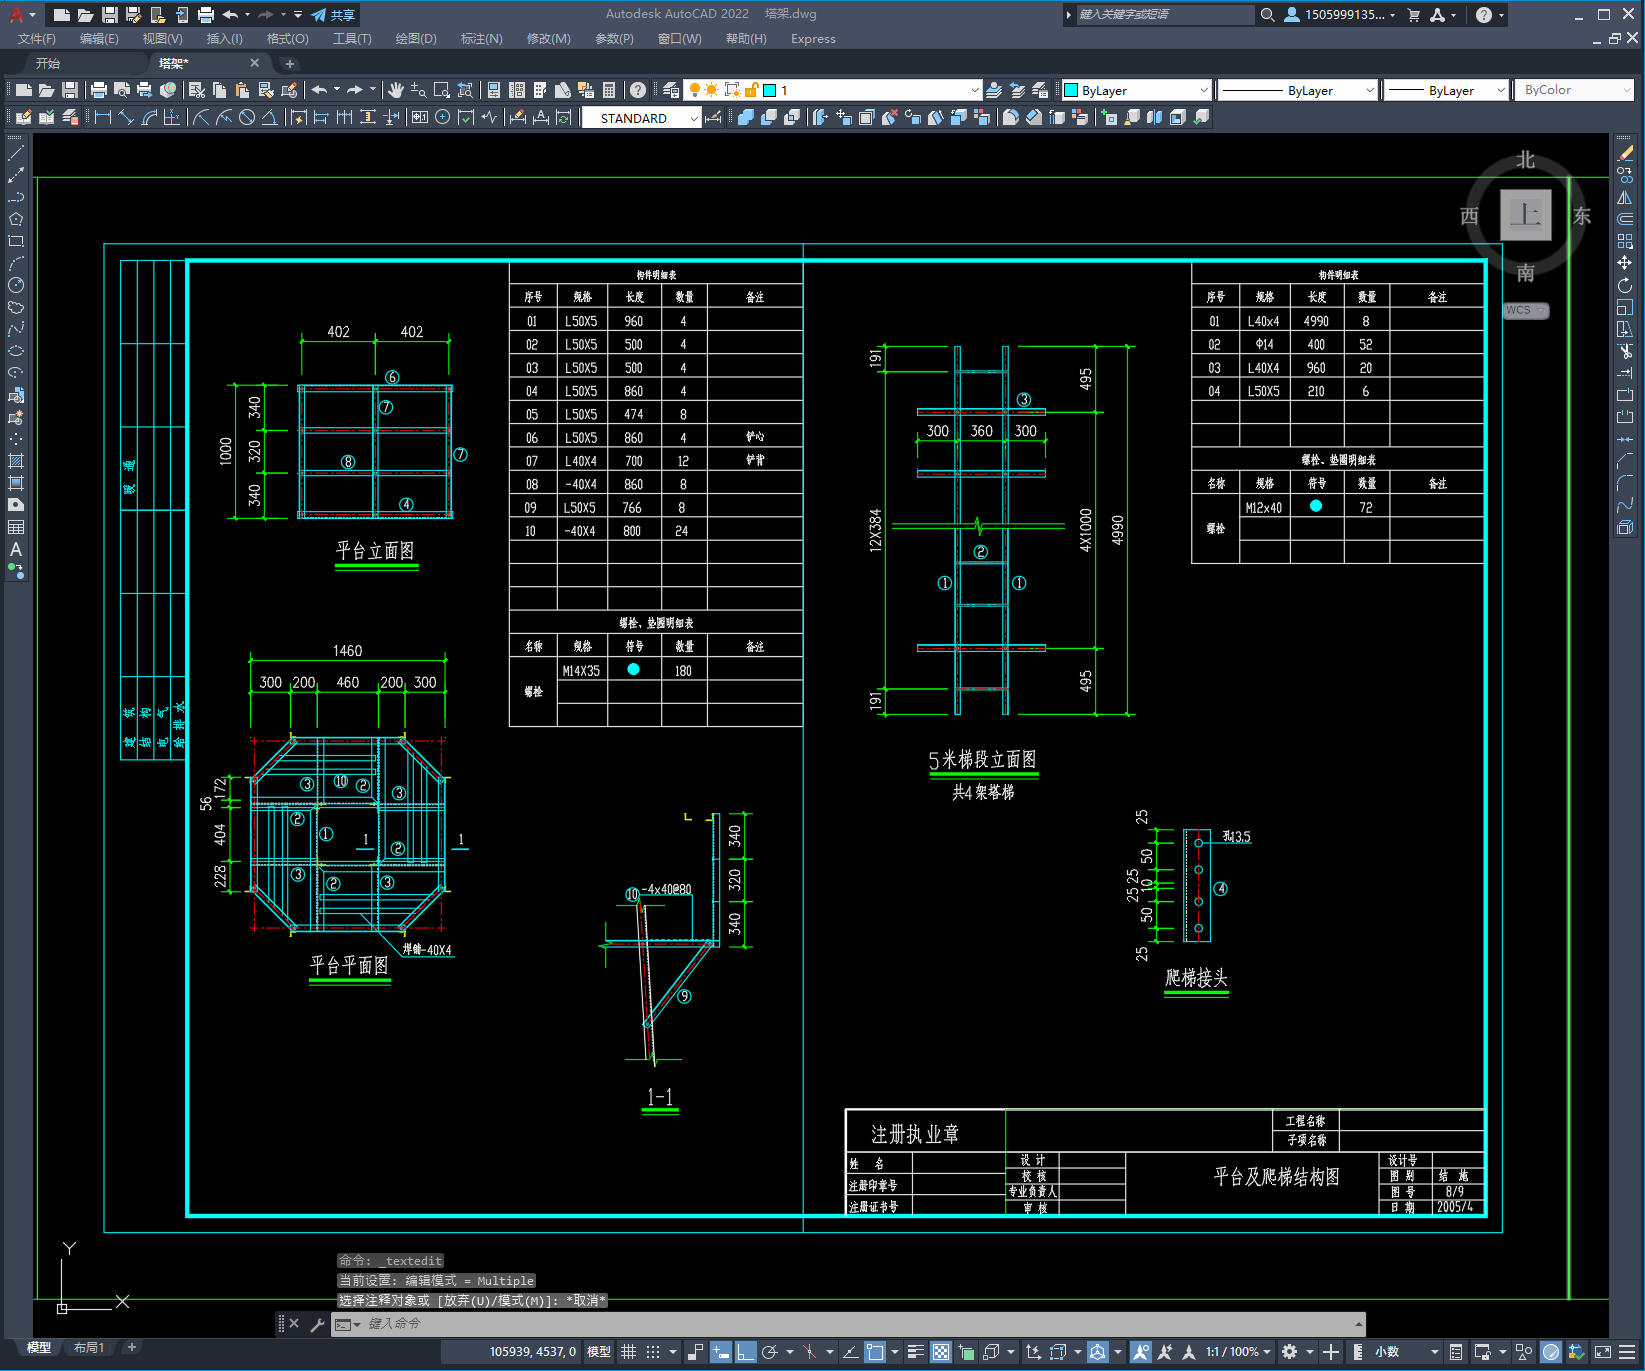
Task: Switch to the 布局1 layout tab
Action: click(88, 1348)
